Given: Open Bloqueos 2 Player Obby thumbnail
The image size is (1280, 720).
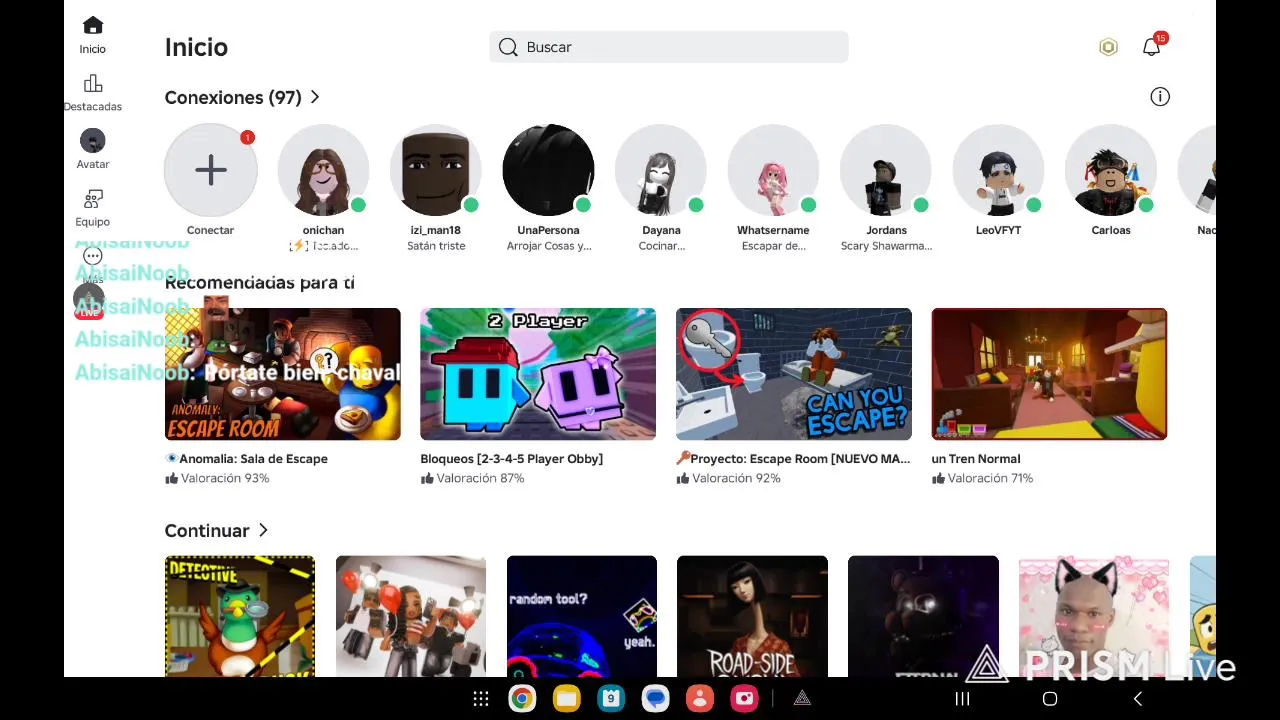Looking at the screenshot, I should pos(538,374).
